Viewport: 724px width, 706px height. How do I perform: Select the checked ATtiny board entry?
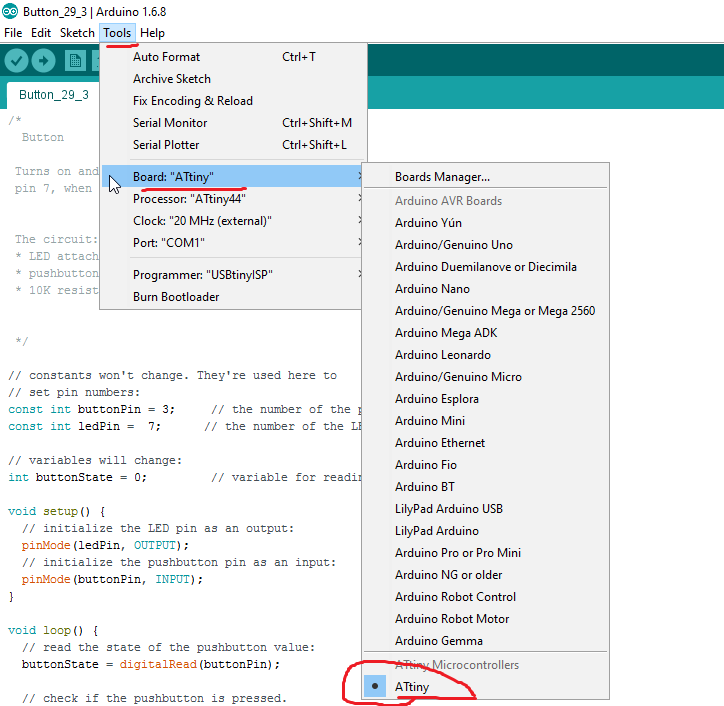click(x=485, y=687)
